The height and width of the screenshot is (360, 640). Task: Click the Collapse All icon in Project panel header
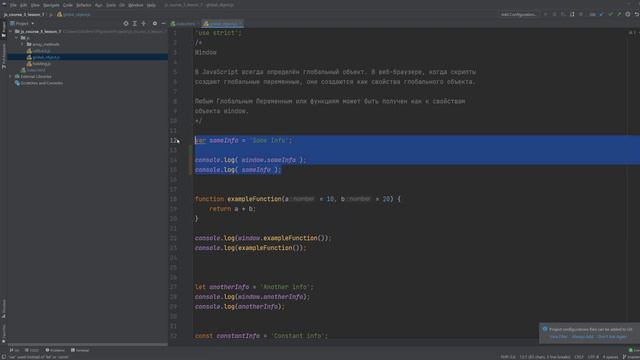(144, 24)
